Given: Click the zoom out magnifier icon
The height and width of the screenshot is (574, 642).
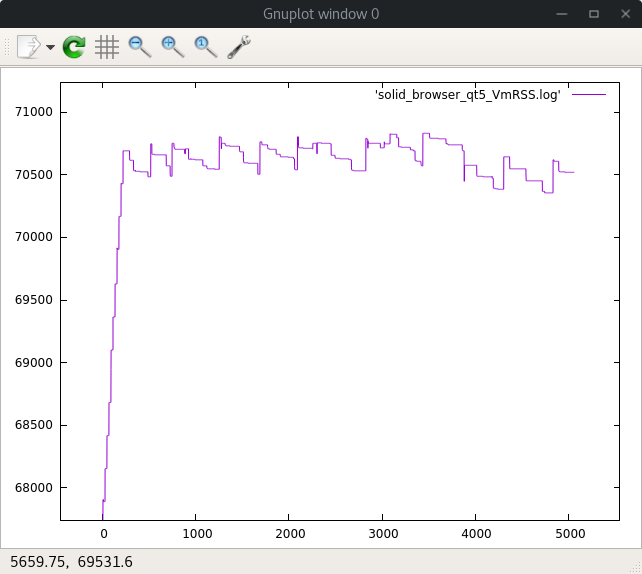Looking at the screenshot, I should tap(140, 47).
